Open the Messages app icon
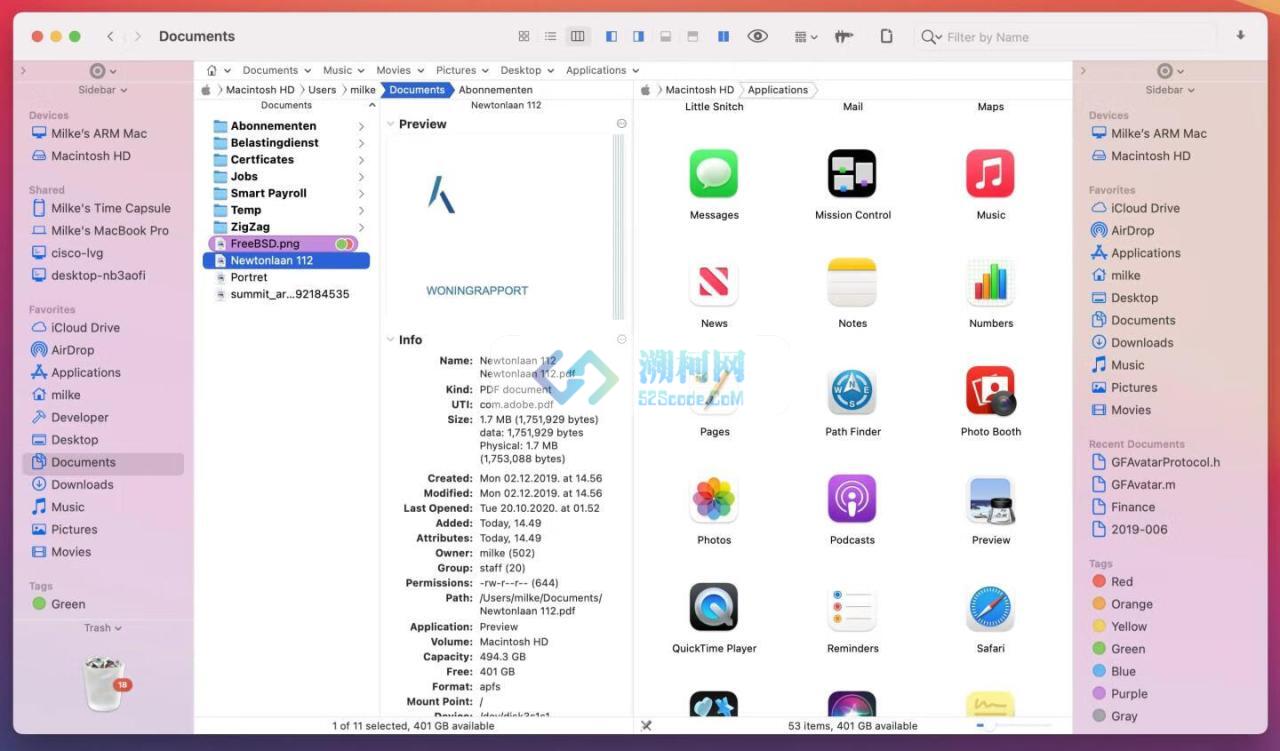Viewport: 1280px width, 751px height. [x=714, y=174]
